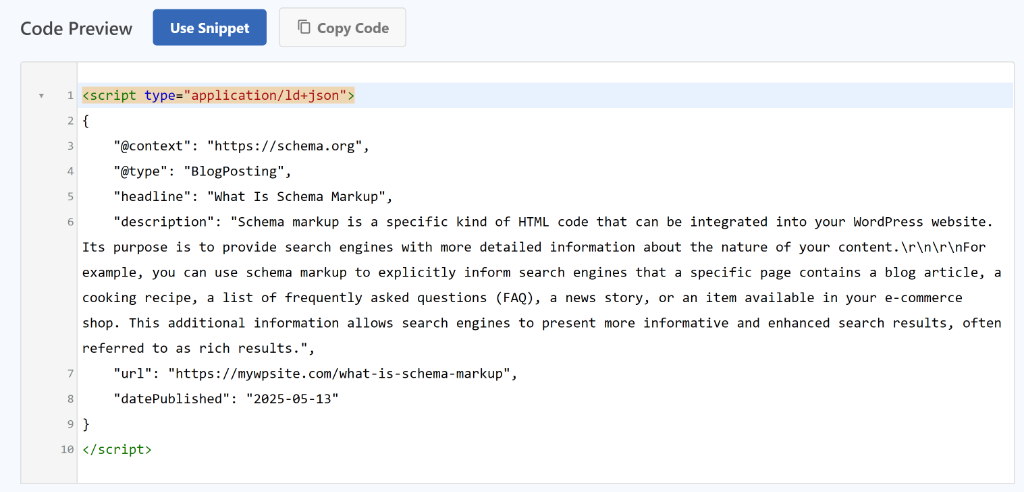Click the "BlogPosting" value
The image size is (1024, 492).
pyautogui.click(x=232, y=172)
